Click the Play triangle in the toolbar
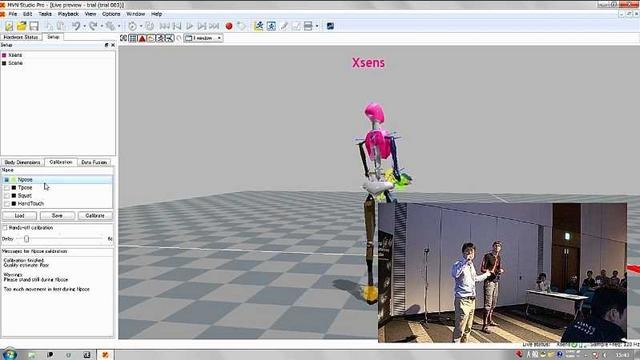The image size is (640, 360). point(189,26)
